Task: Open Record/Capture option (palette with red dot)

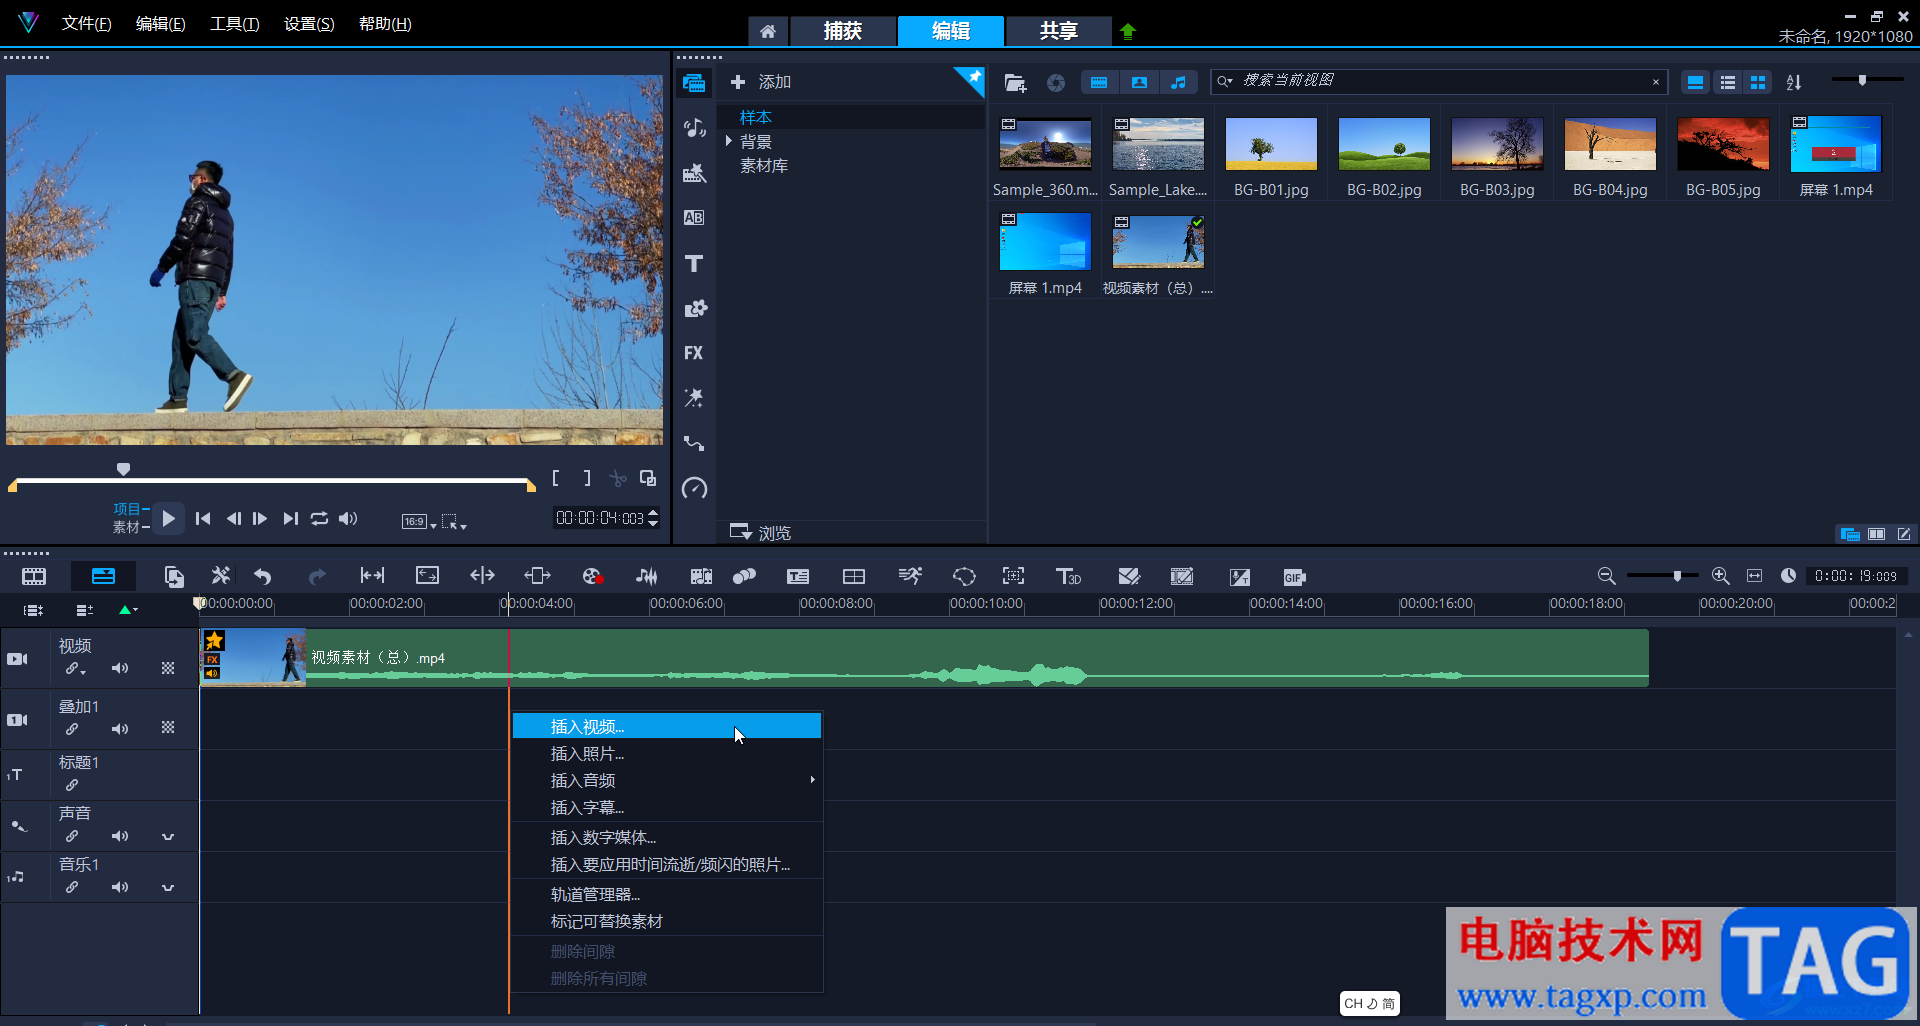Action: pos(592,576)
